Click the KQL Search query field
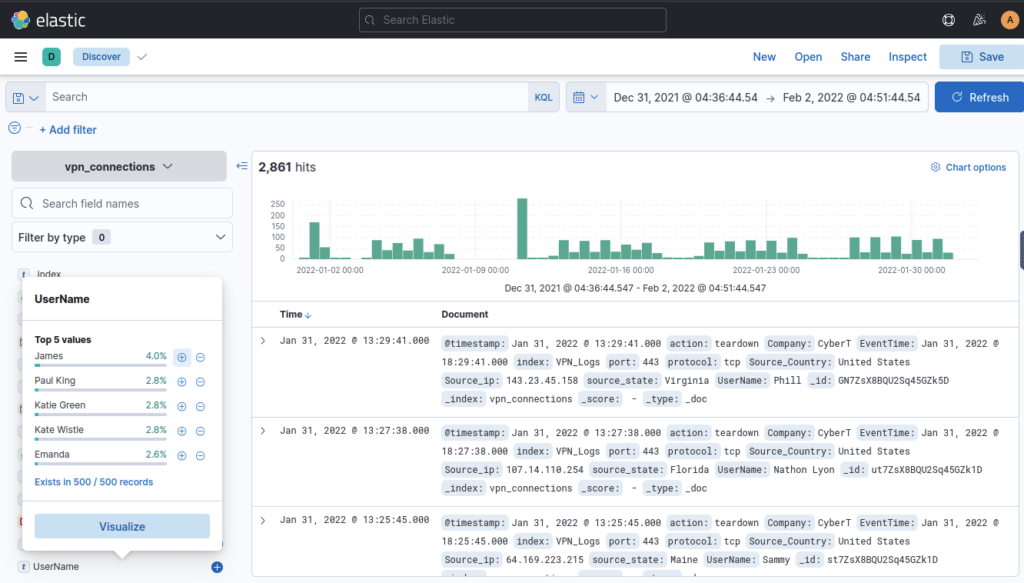This screenshot has width=1024, height=583. tap(287, 97)
